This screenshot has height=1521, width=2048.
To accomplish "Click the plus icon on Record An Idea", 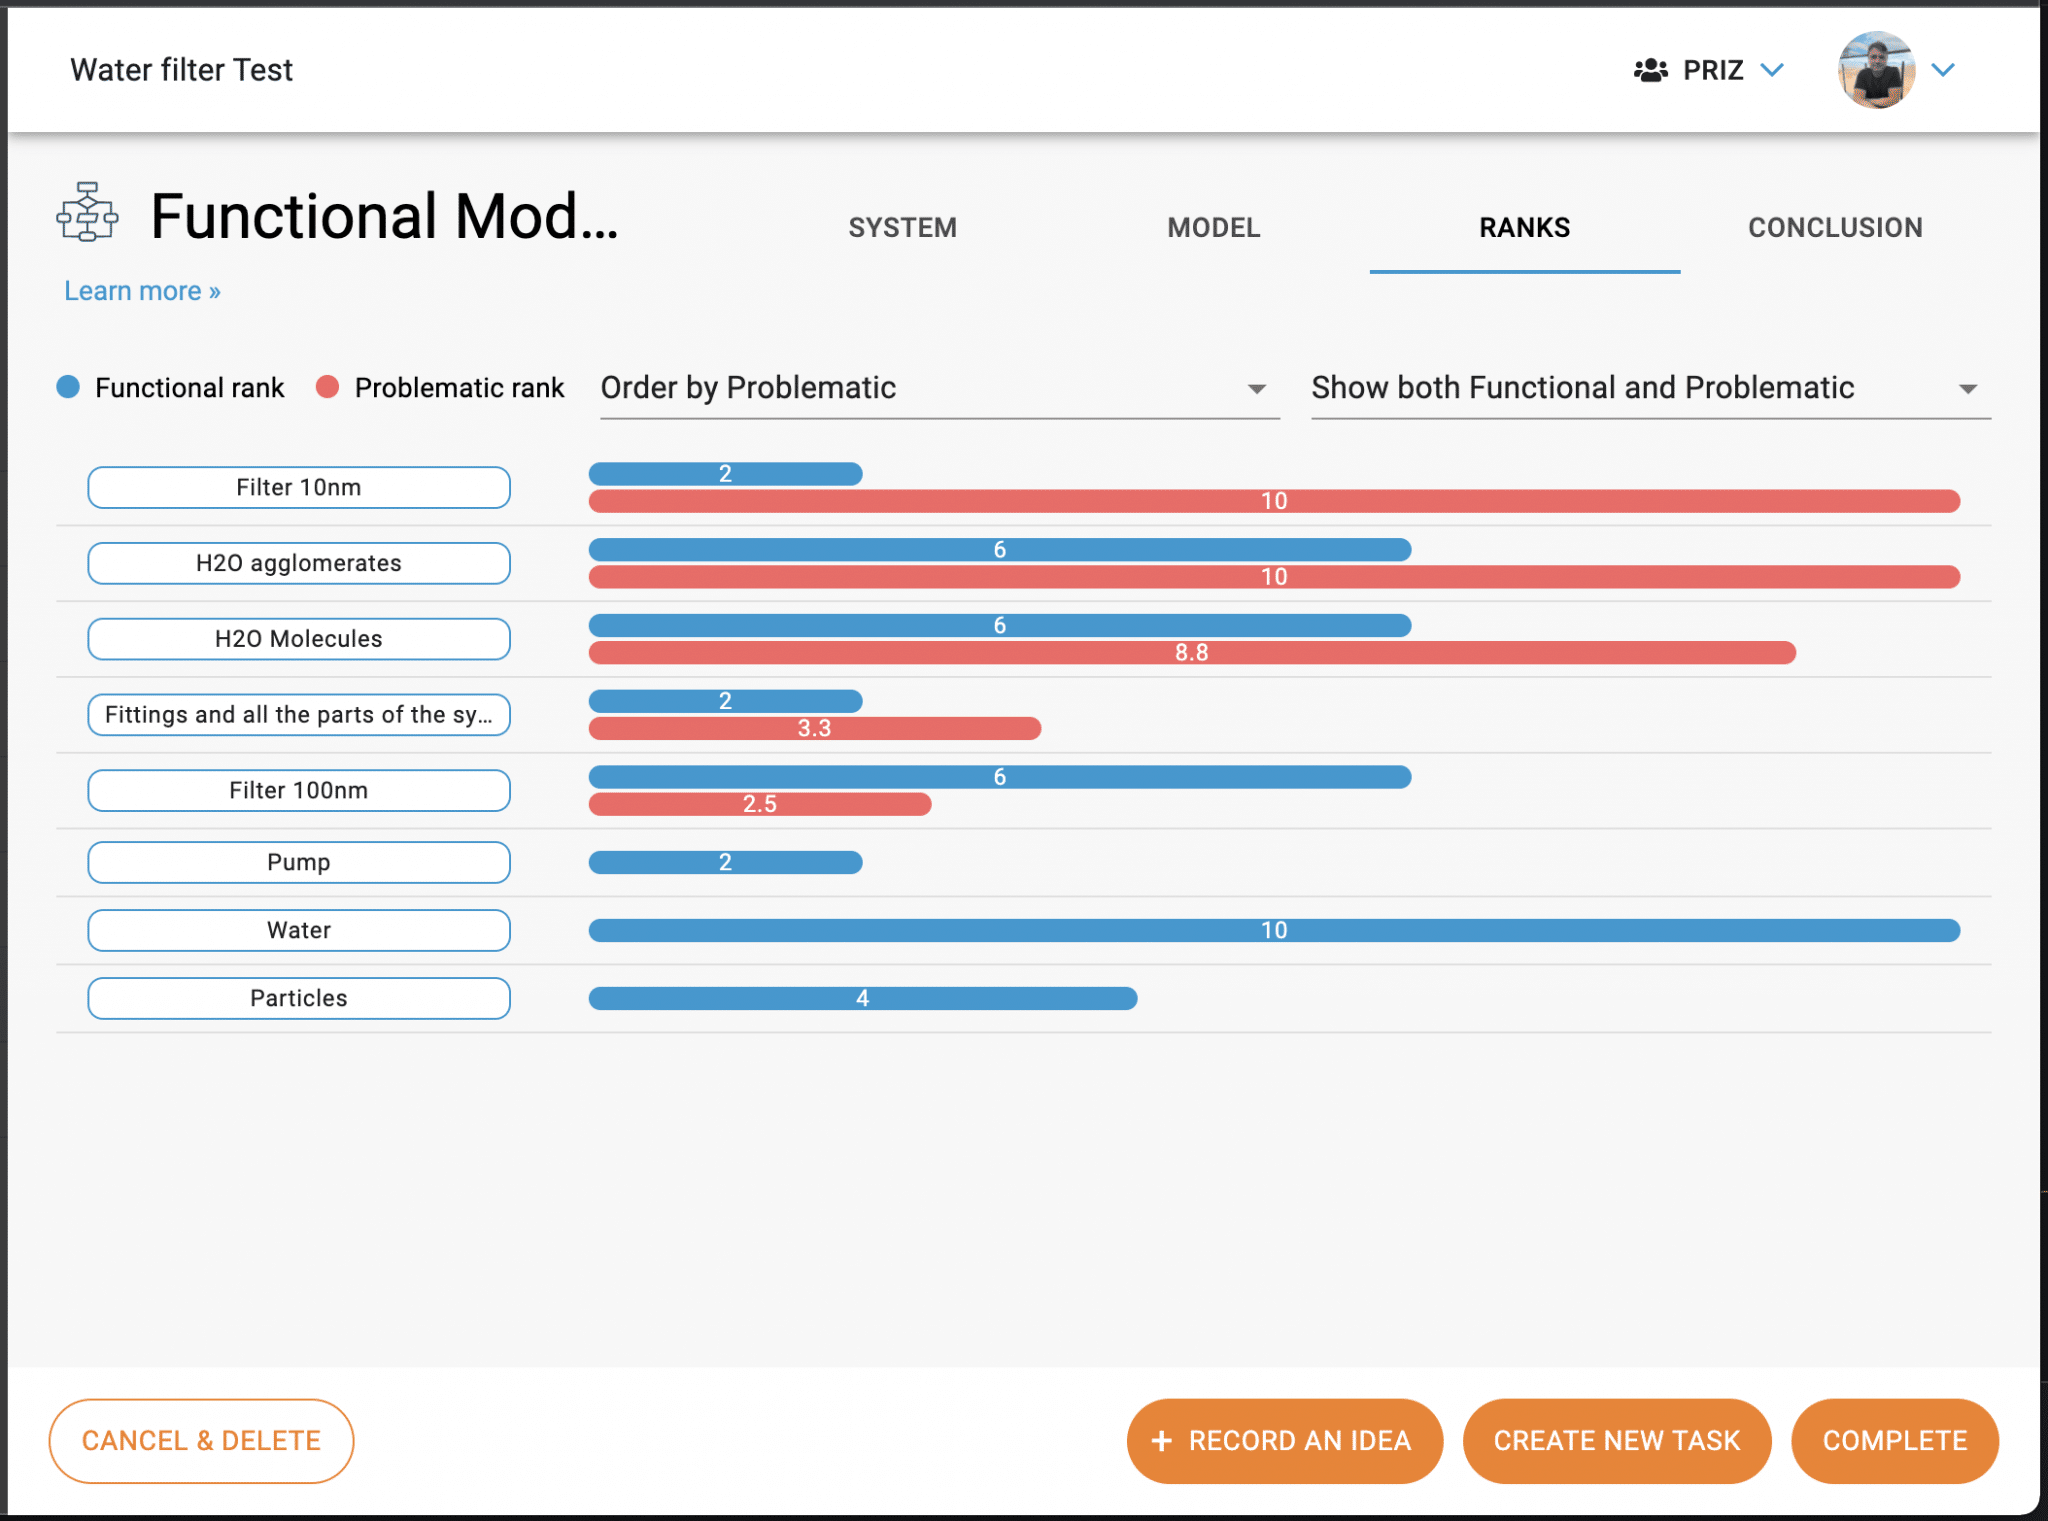I will (1160, 1440).
